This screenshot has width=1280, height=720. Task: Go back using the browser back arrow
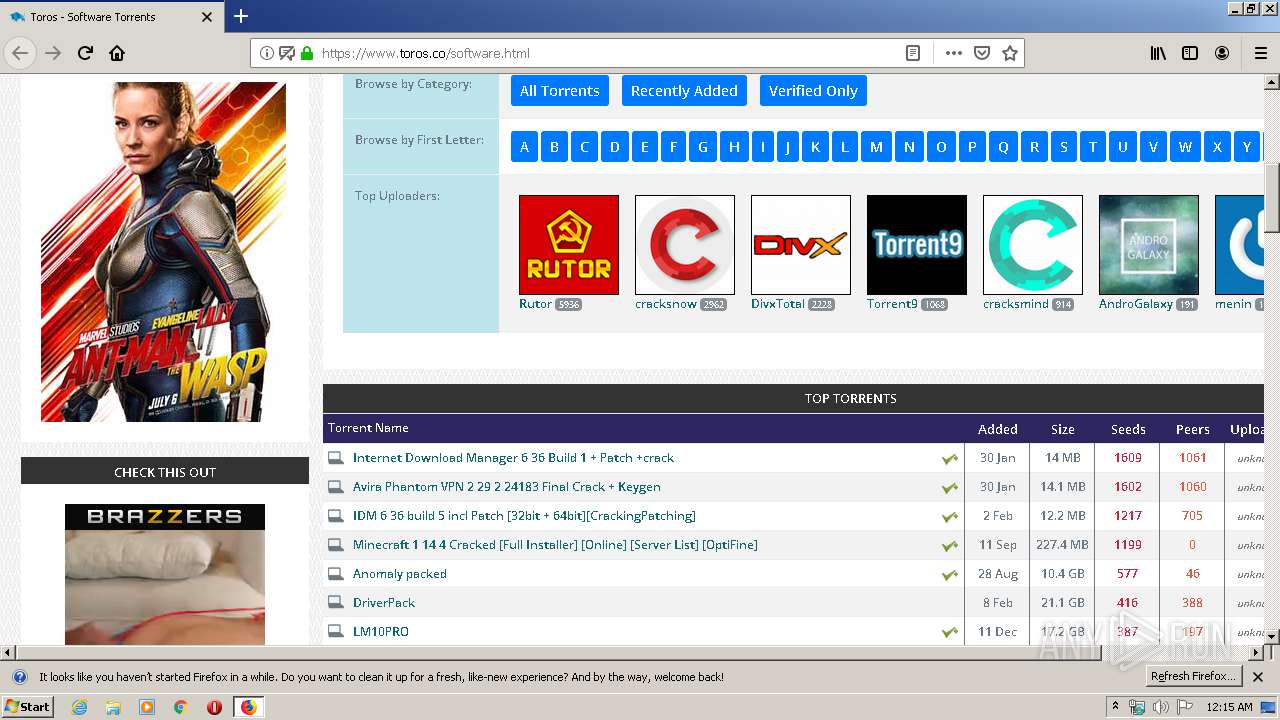click(x=20, y=53)
